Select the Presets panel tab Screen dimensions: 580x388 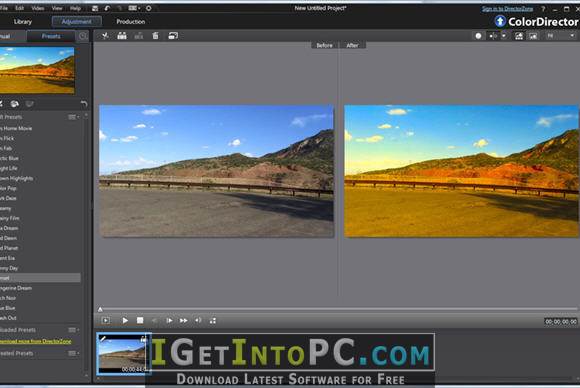click(51, 36)
